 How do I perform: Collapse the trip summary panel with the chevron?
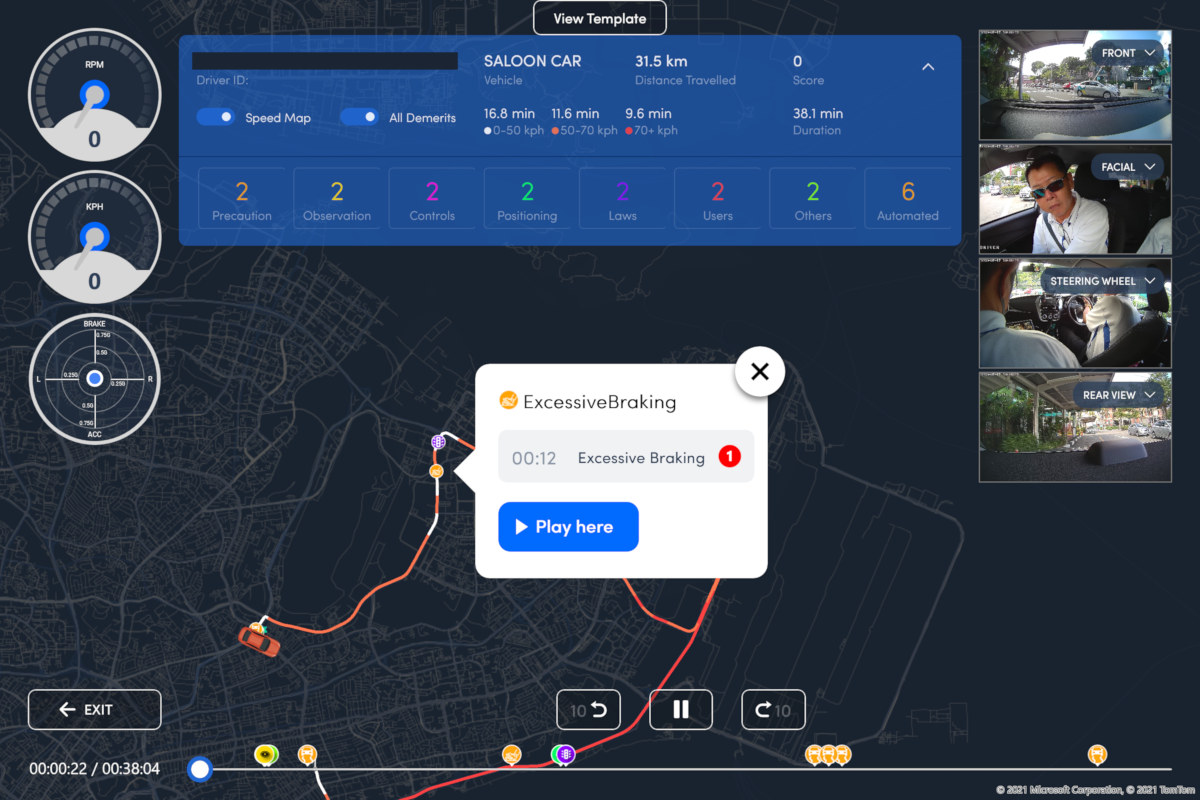[928, 67]
